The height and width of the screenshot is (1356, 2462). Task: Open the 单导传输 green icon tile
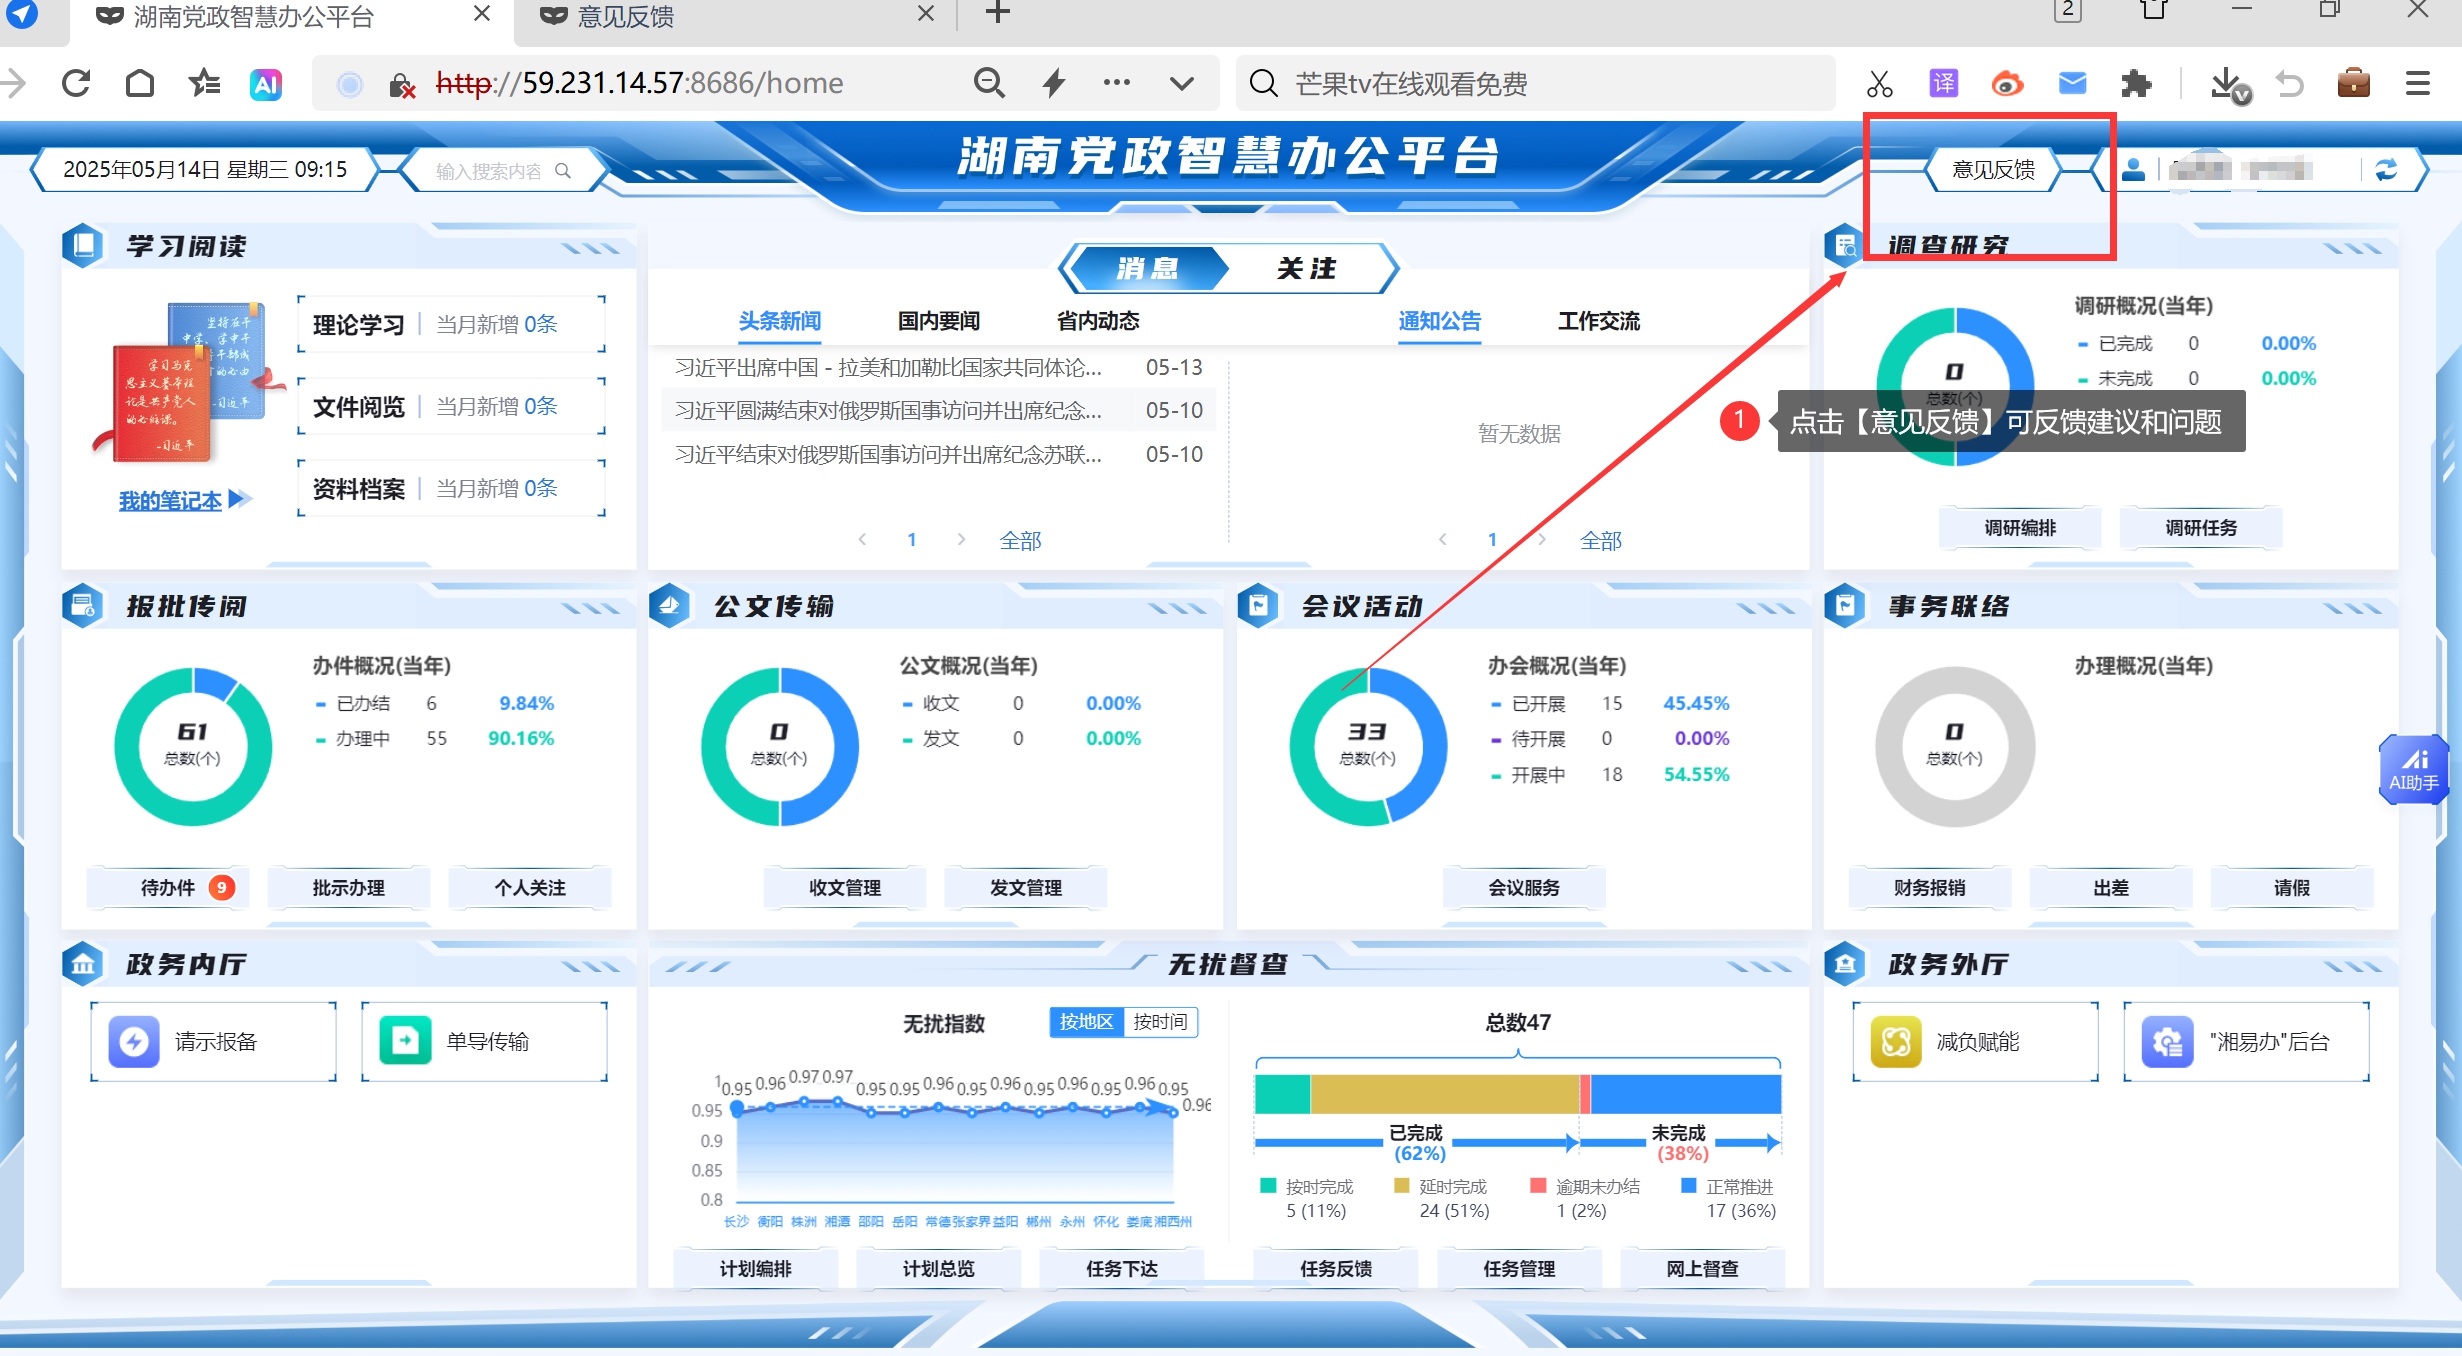[x=405, y=1041]
